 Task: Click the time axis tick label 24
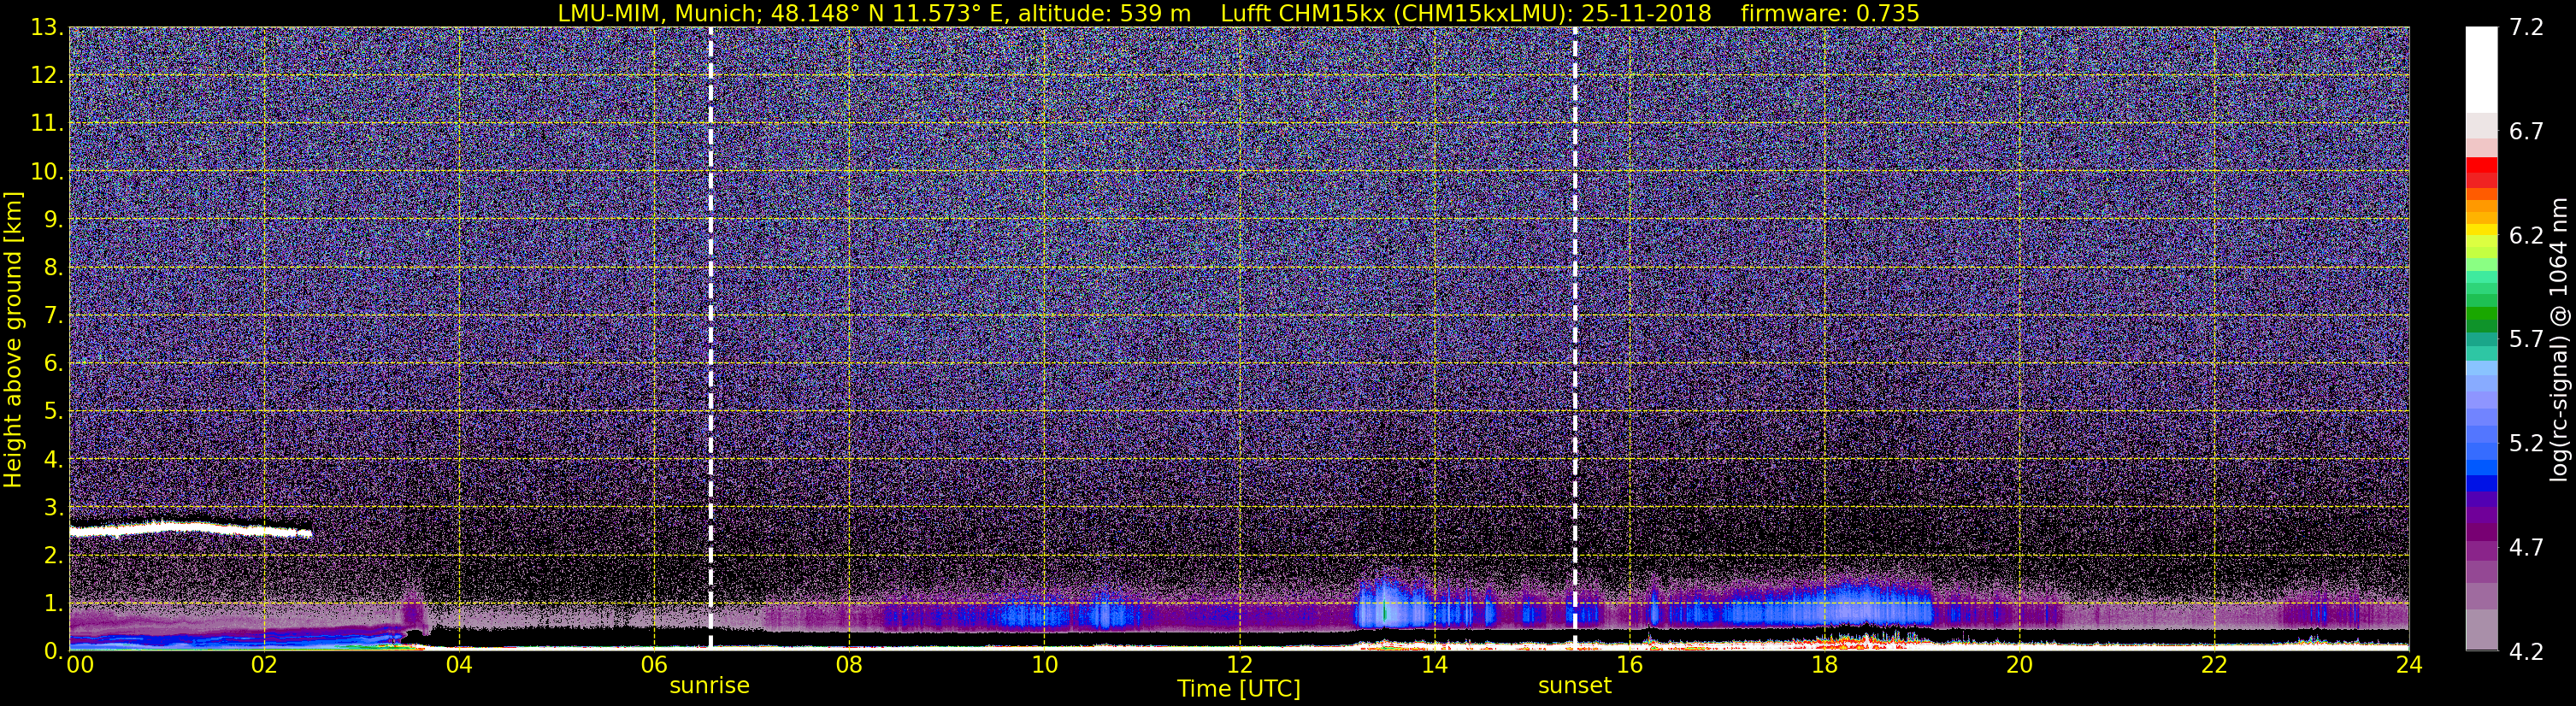coord(2409,665)
